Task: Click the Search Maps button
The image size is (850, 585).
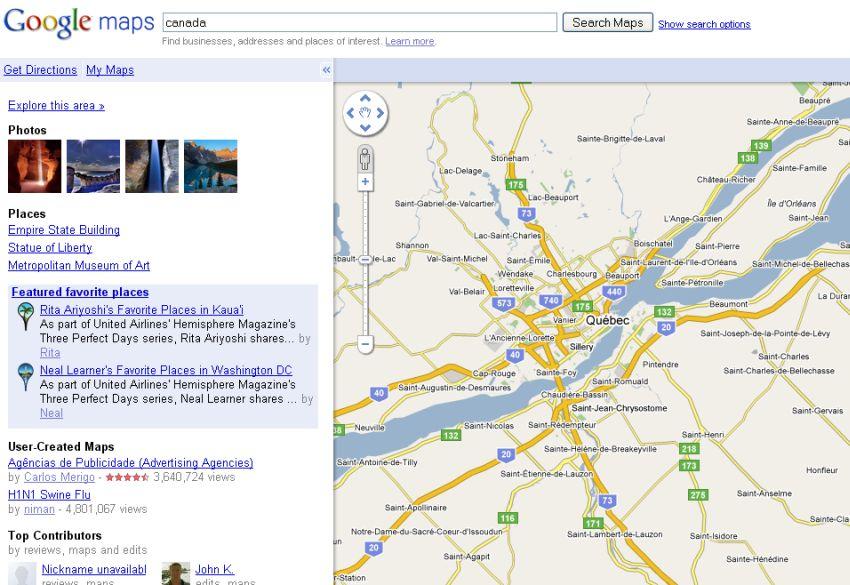Action: [608, 23]
